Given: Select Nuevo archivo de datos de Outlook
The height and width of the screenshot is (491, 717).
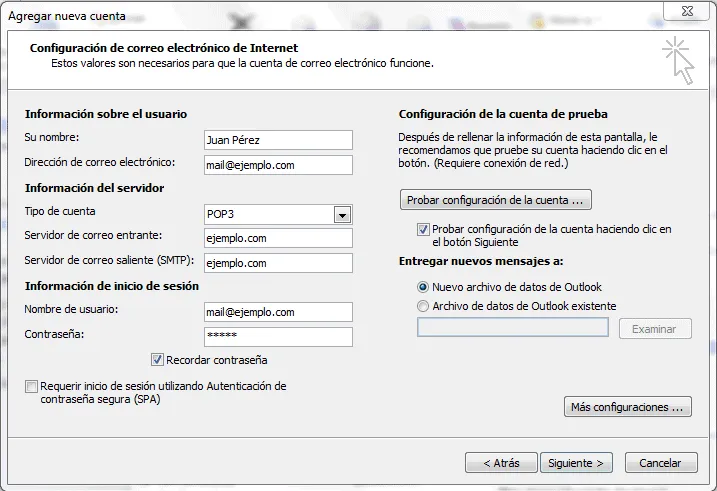Looking at the screenshot, I should 423,287.
